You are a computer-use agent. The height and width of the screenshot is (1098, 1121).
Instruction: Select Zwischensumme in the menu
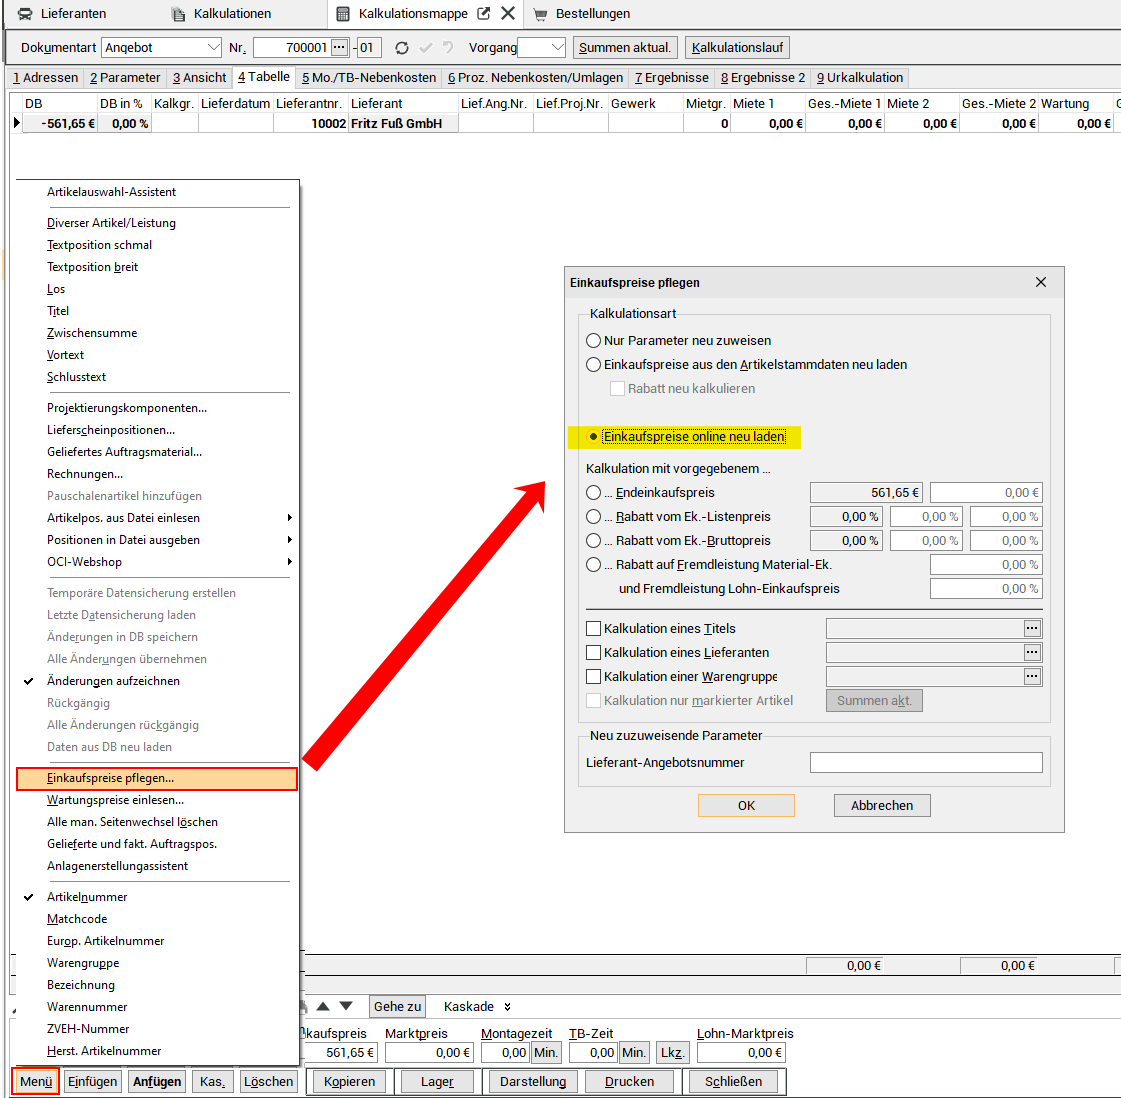pos(157,333)
